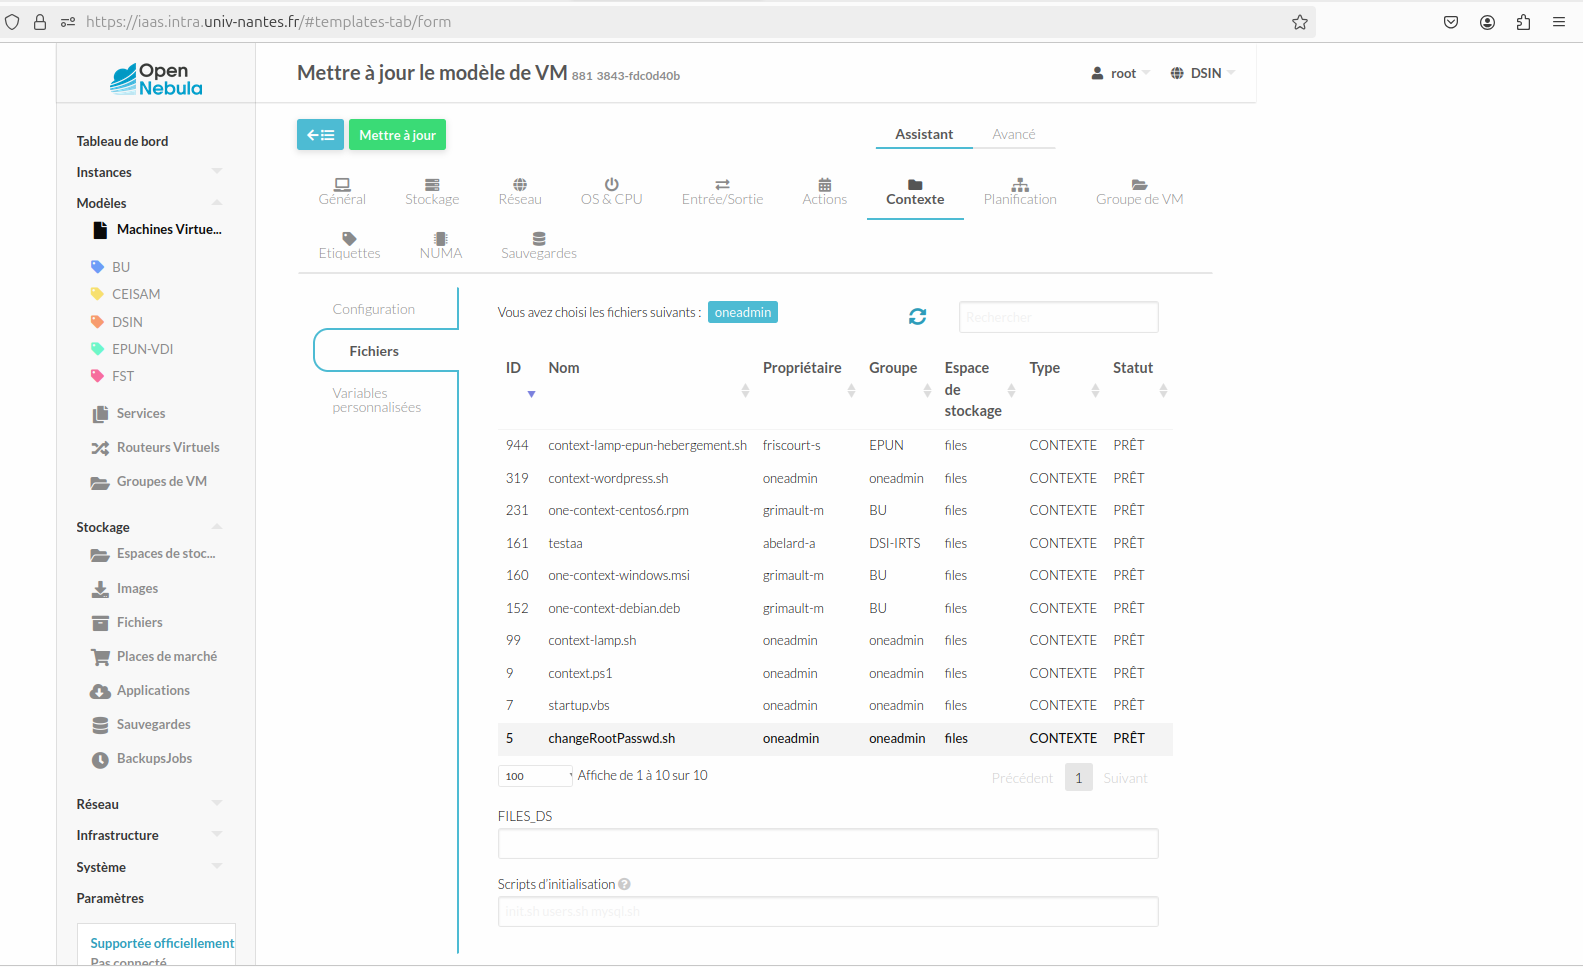Click the back-to-list arrow button
The height and width of the screenshot is (967, 1583).
point(320,135)
